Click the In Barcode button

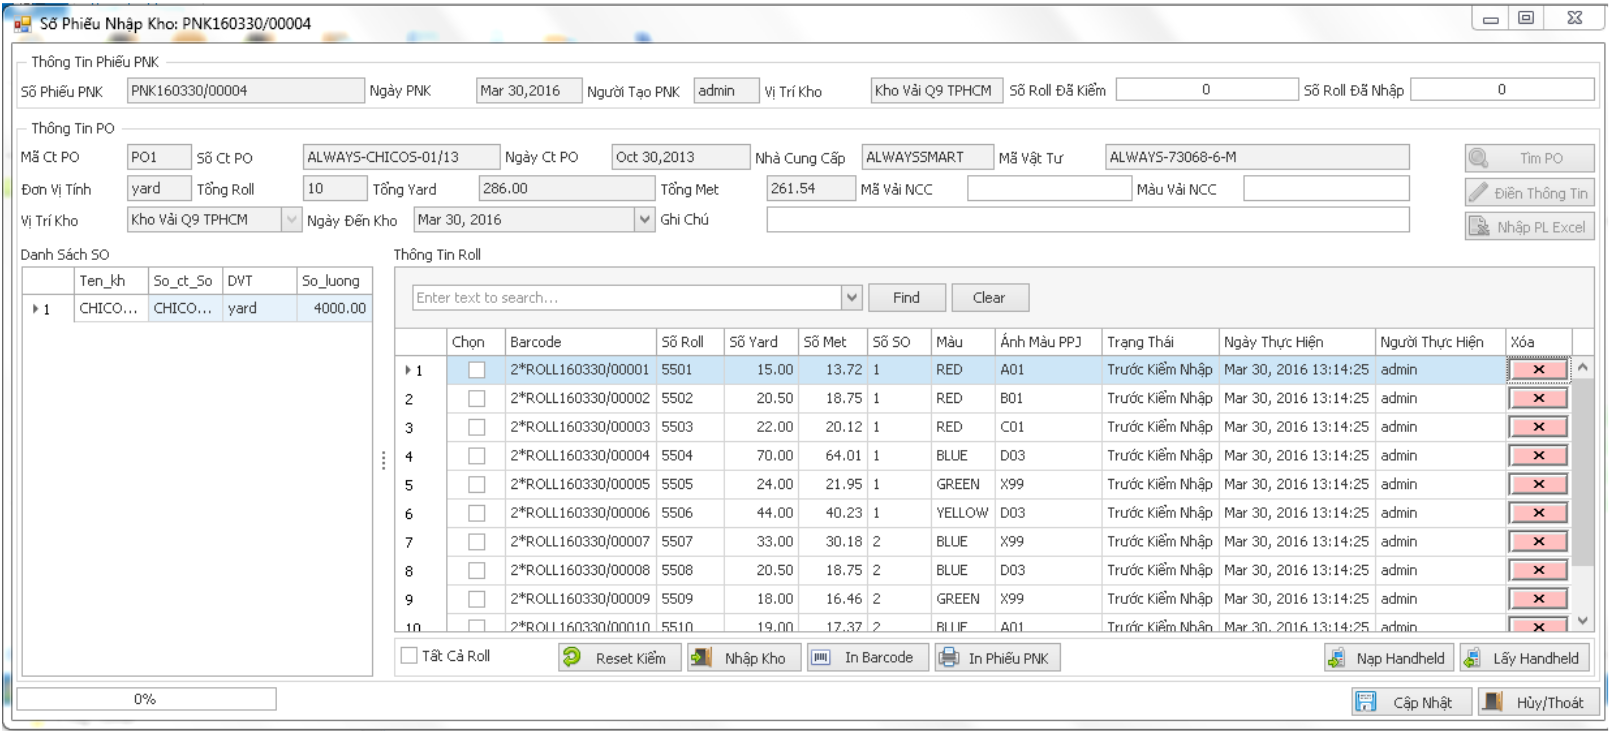(867, 657)
